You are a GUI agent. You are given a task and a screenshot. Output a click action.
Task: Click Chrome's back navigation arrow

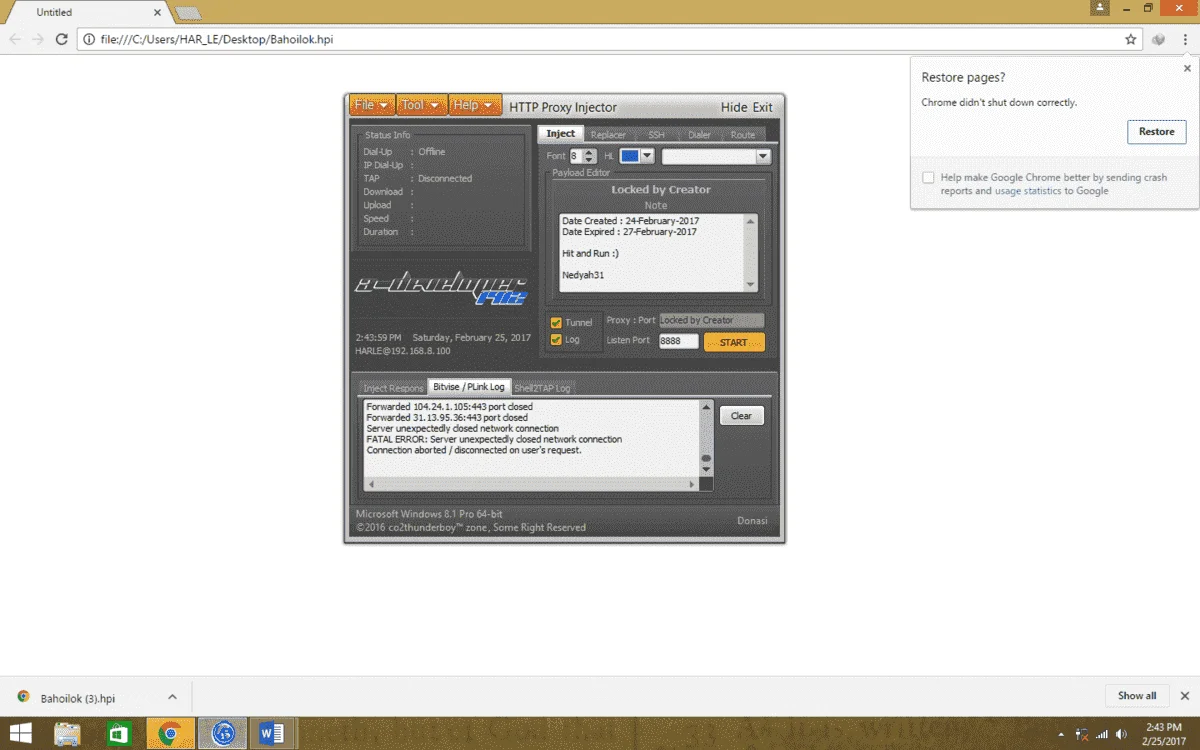click(15, 39)
